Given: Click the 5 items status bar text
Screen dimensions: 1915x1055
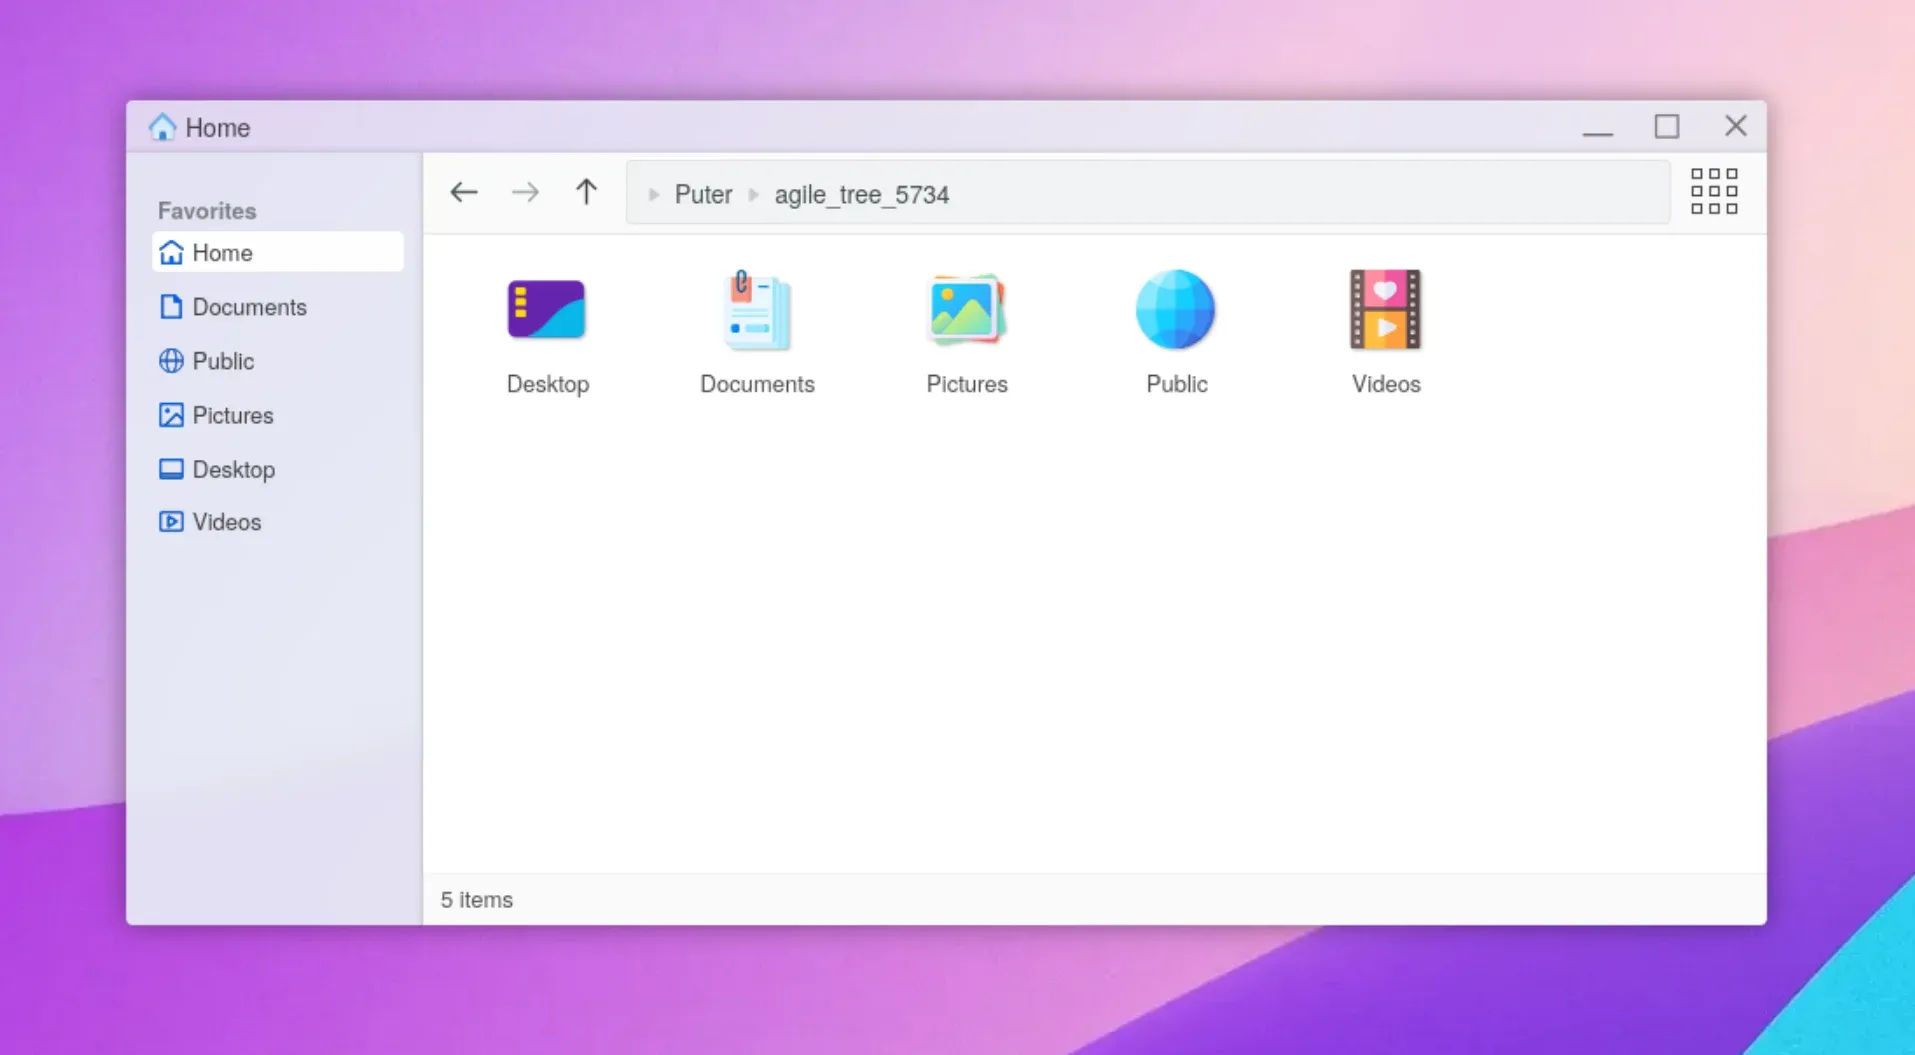Looking at the screenshot, I should tap(477, 899).
